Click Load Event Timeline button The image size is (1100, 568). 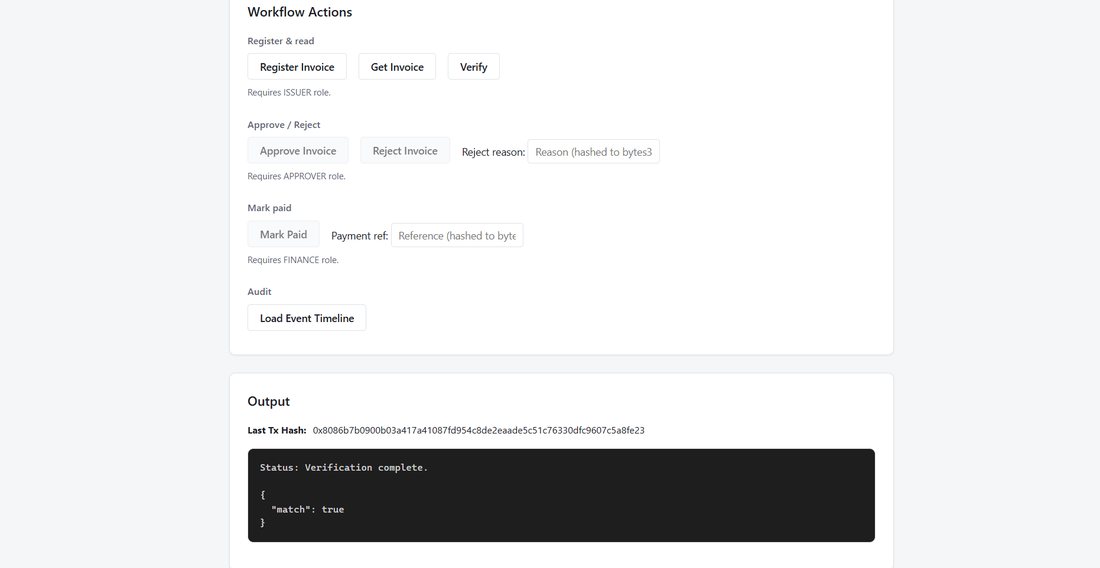(307, 318)
